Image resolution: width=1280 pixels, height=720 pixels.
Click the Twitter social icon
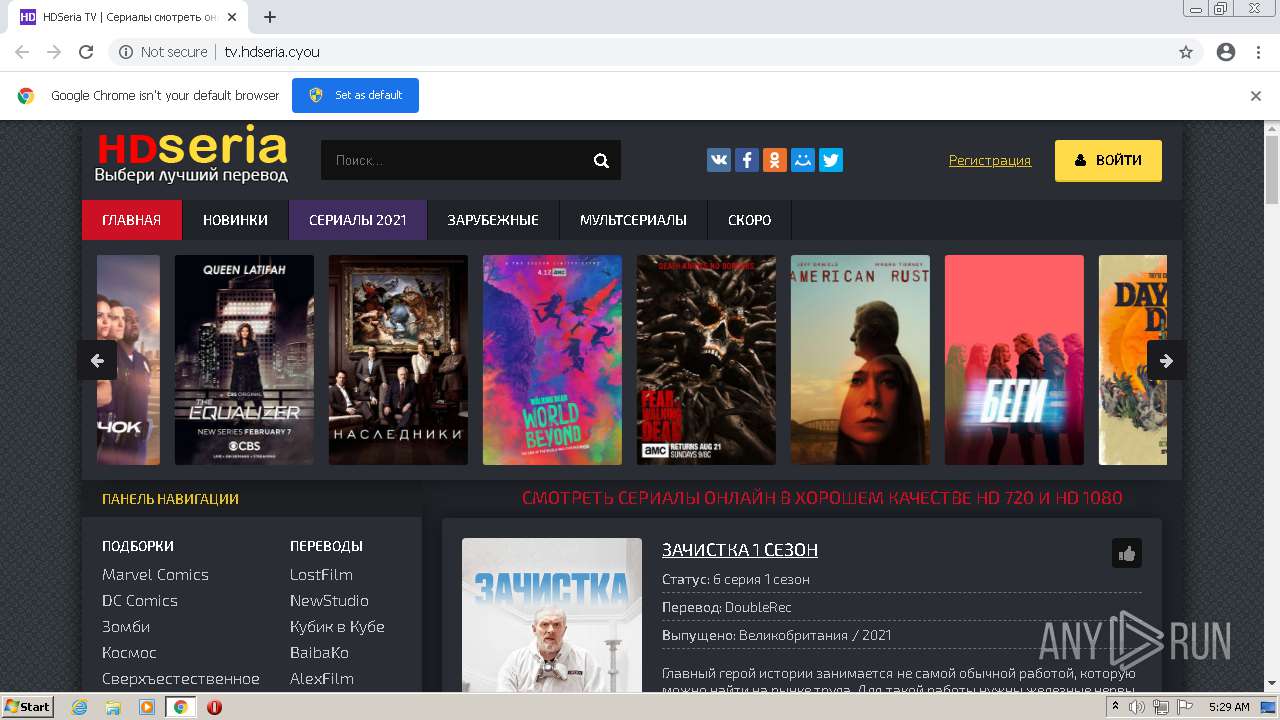click(831, 160)
